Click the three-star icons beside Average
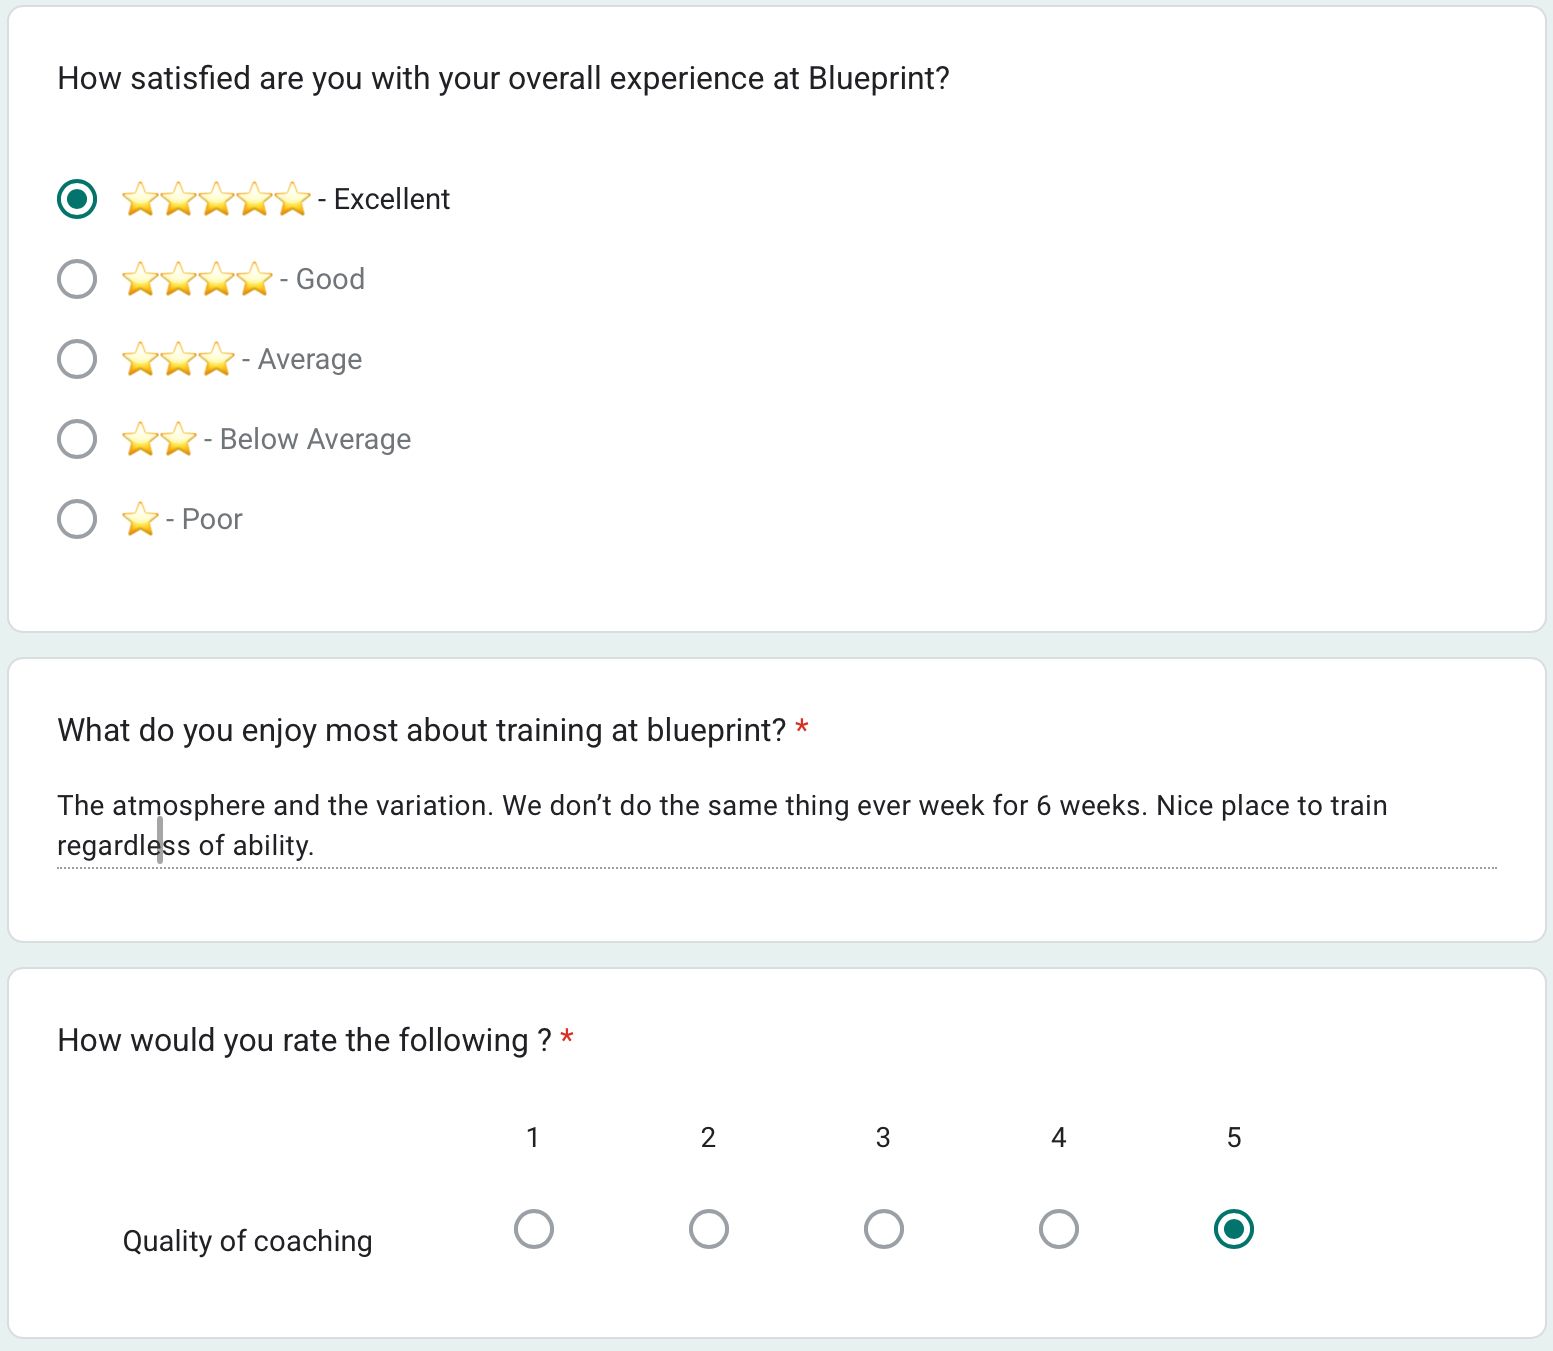The image size is (1553, 1351). [178, 359]
